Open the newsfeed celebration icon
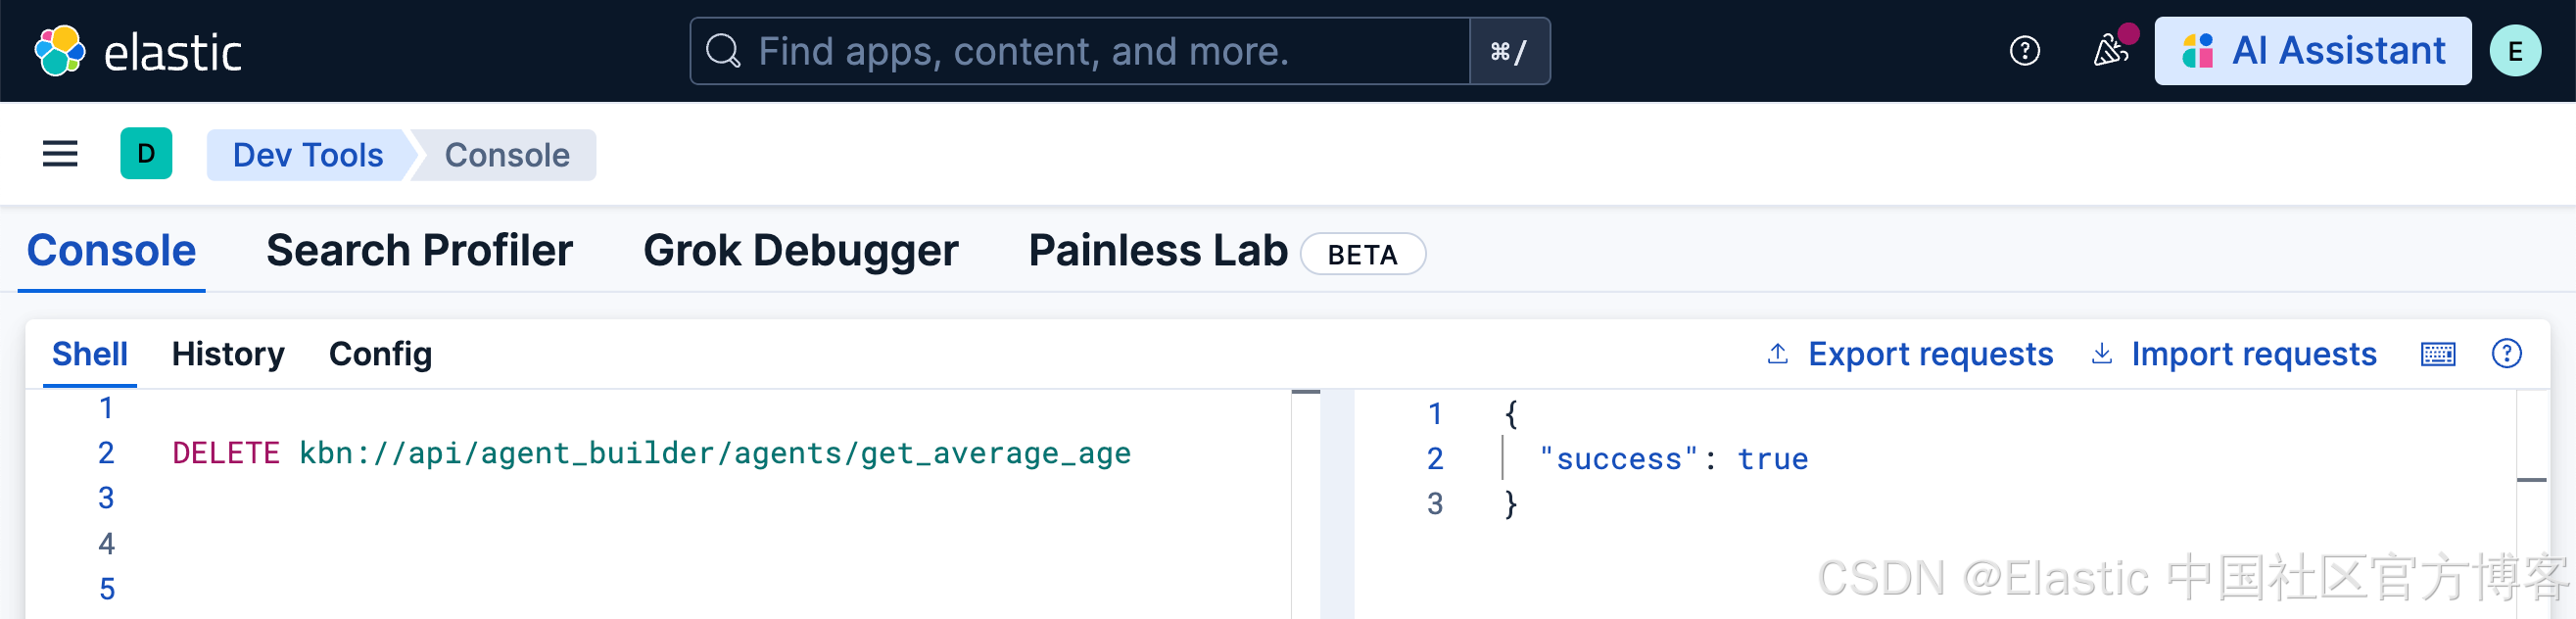Viewport: 2576px width, 619px height. tap(2110, 51)
